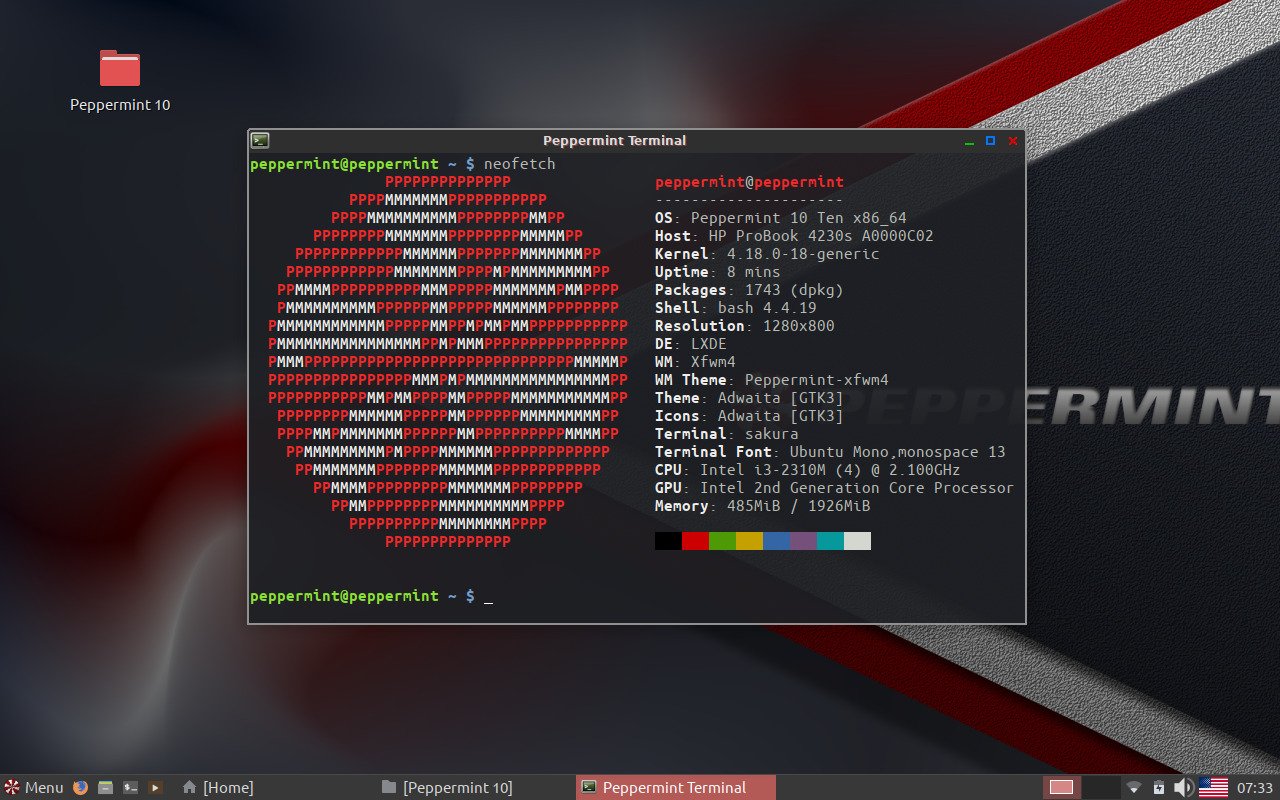The height and width of the screenshot is (800, 1280).
Task: Open the terminal quick-launch icon
Action: tap(130, 787)
